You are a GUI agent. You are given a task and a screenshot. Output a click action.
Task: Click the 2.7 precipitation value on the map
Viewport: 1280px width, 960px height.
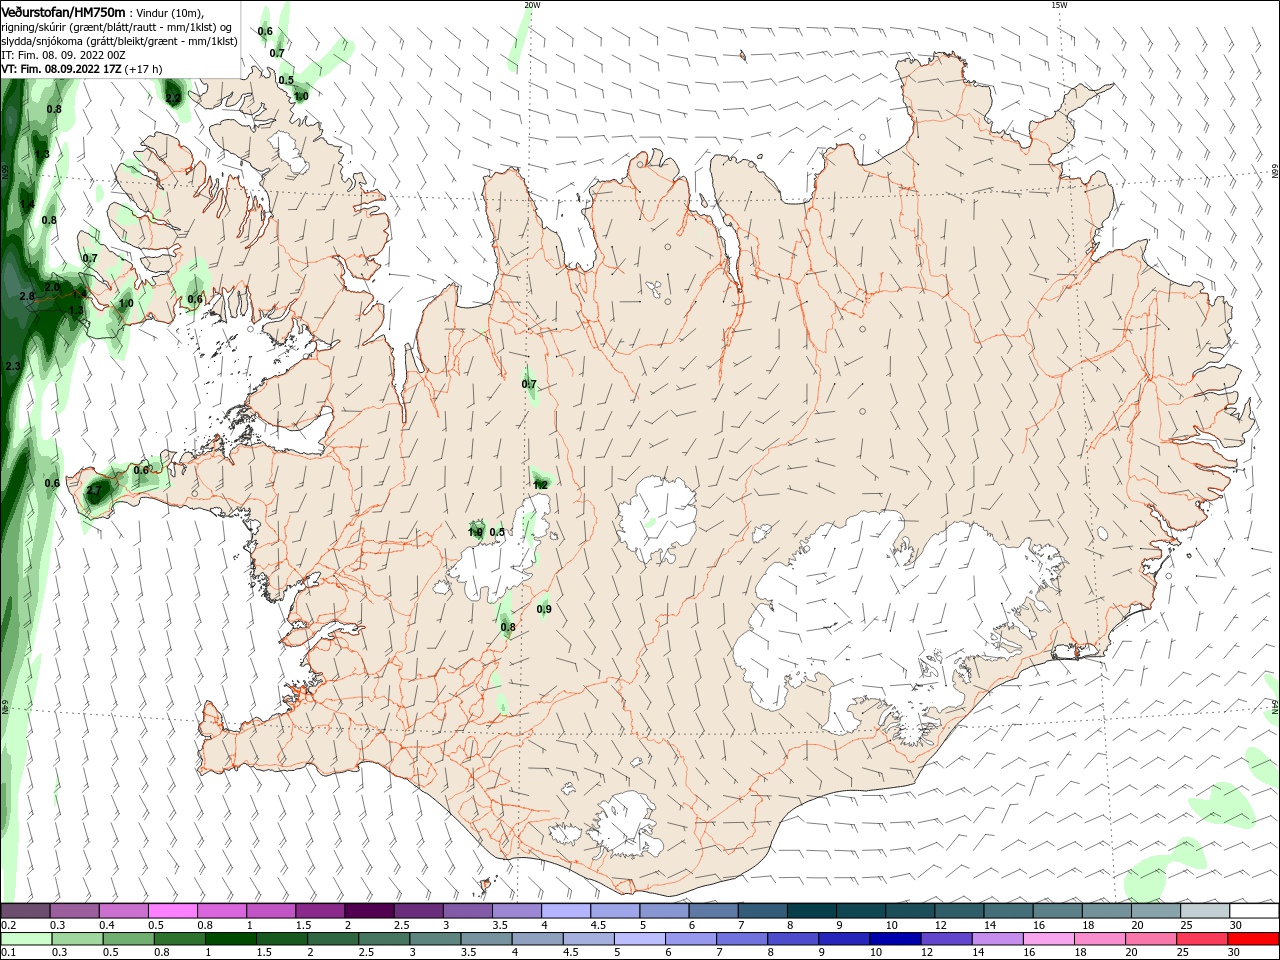tap(94, 490)
